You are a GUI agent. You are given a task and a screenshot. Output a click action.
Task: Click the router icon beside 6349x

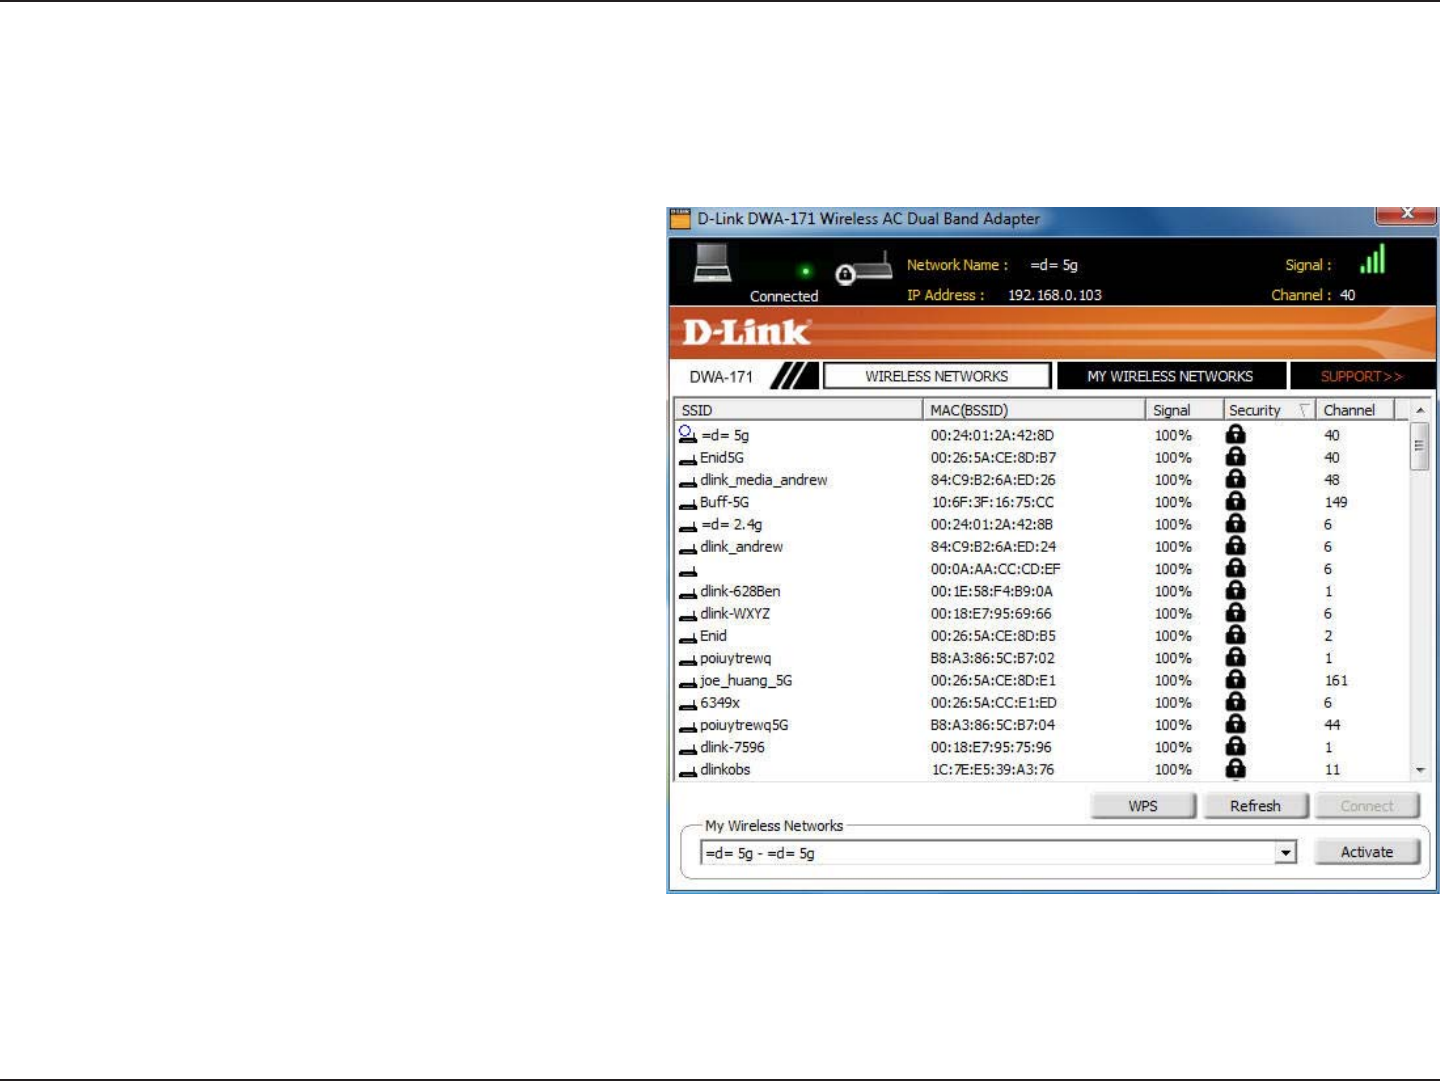pos(688,704)
